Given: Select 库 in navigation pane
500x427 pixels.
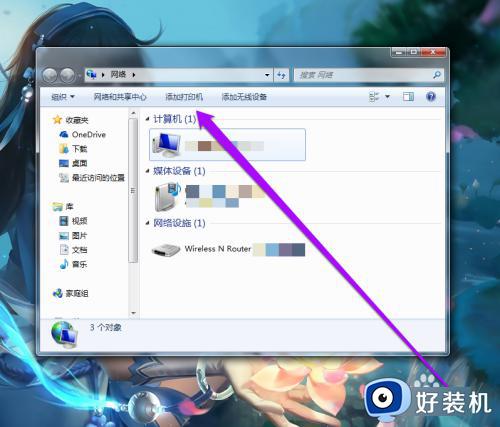Looking at the screenshot, I should point(69,207).
